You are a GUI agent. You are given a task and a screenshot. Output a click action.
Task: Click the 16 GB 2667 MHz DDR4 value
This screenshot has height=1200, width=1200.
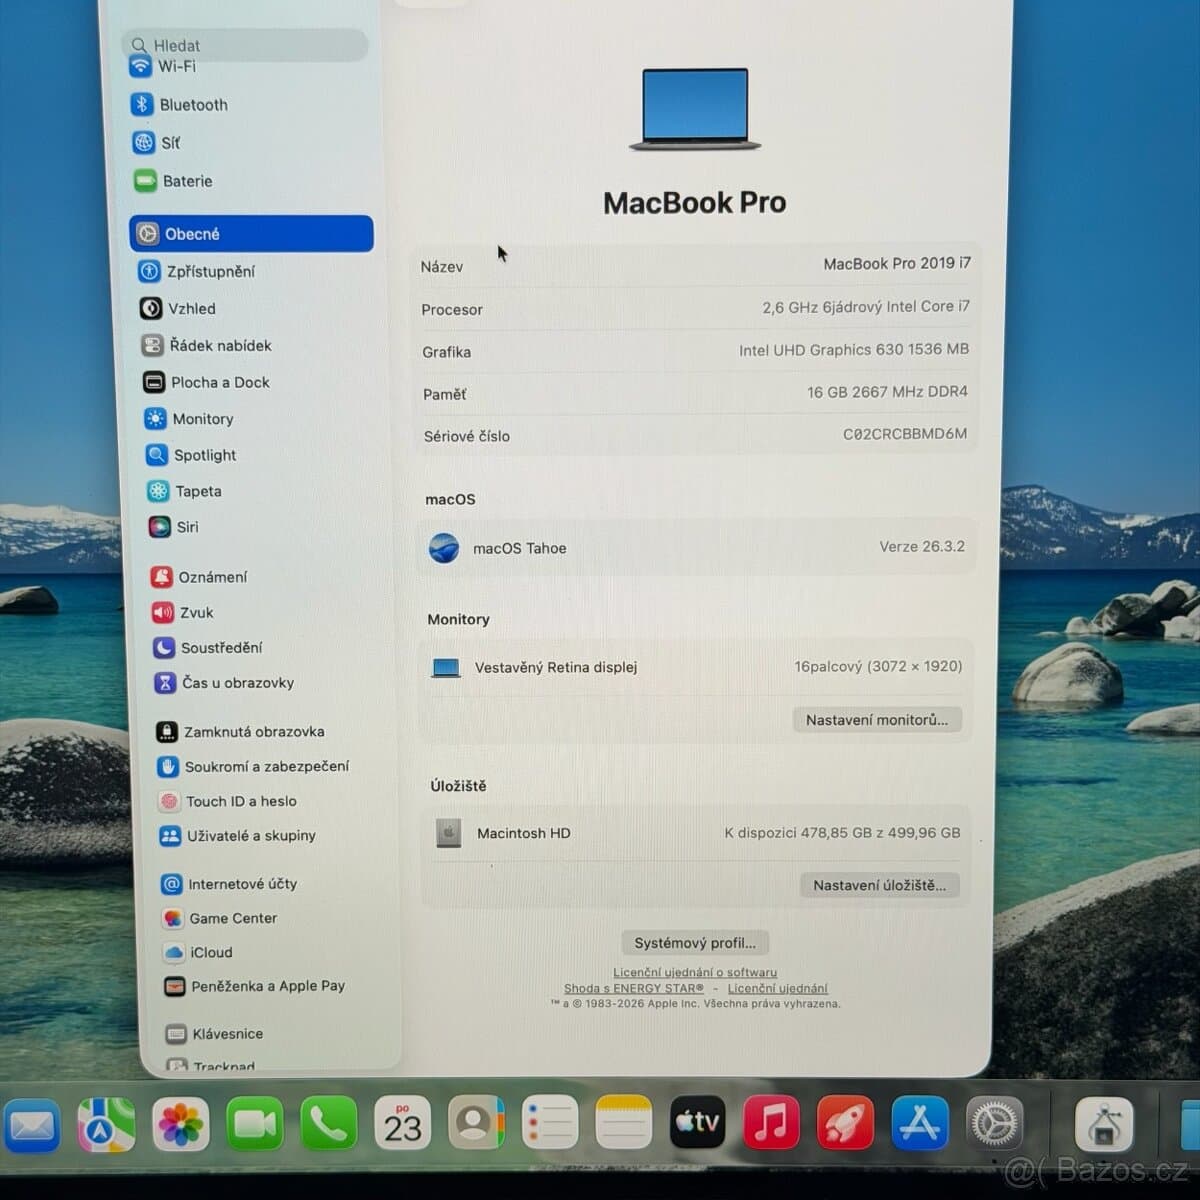888,392
